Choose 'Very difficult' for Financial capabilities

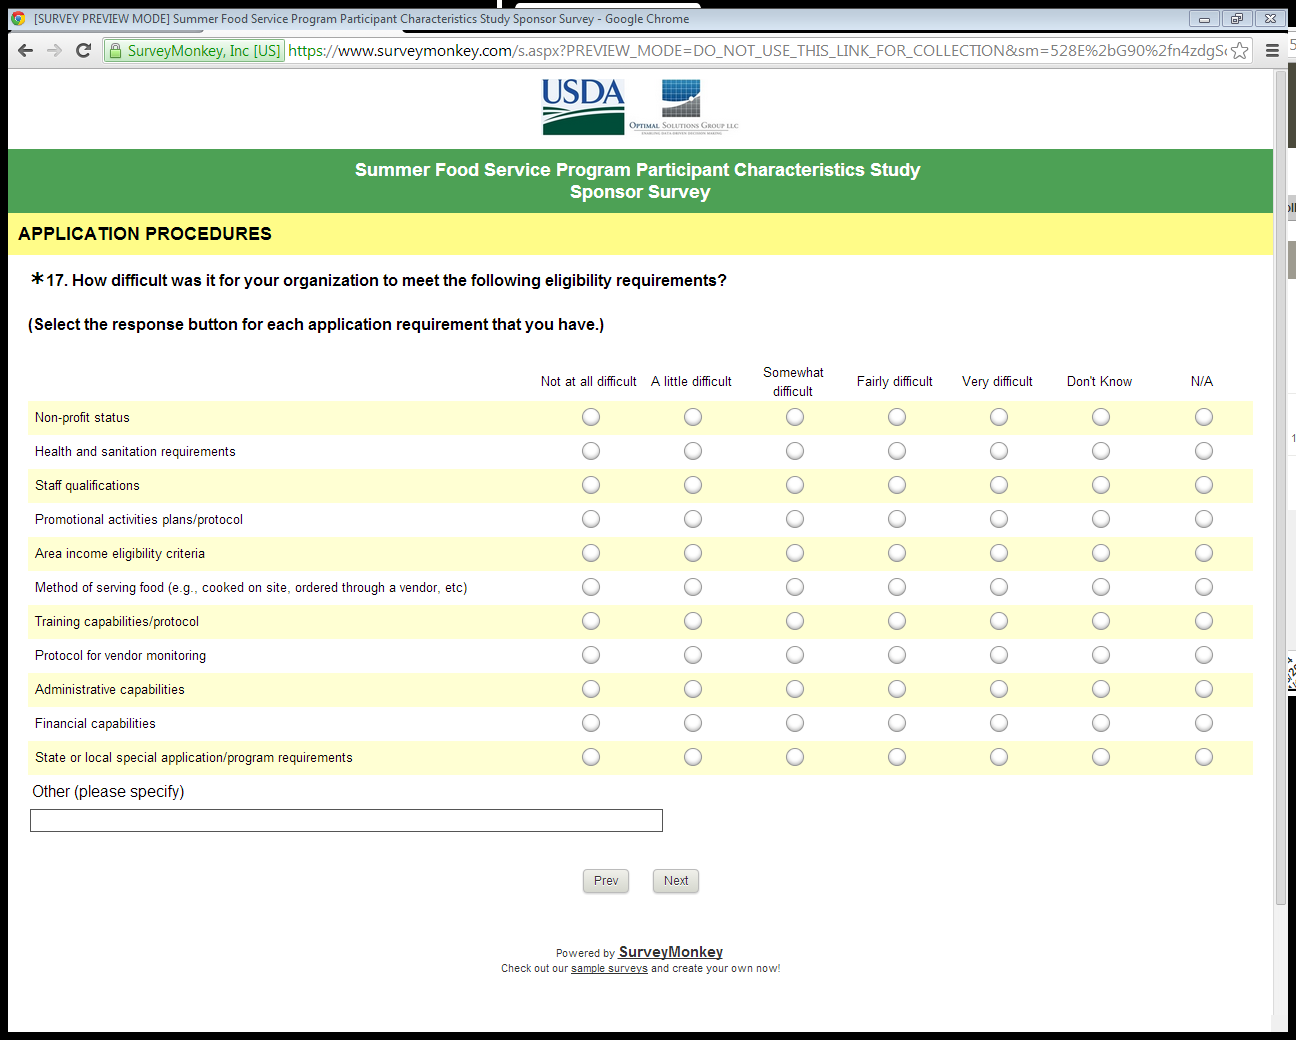click(x=999, y=723)
